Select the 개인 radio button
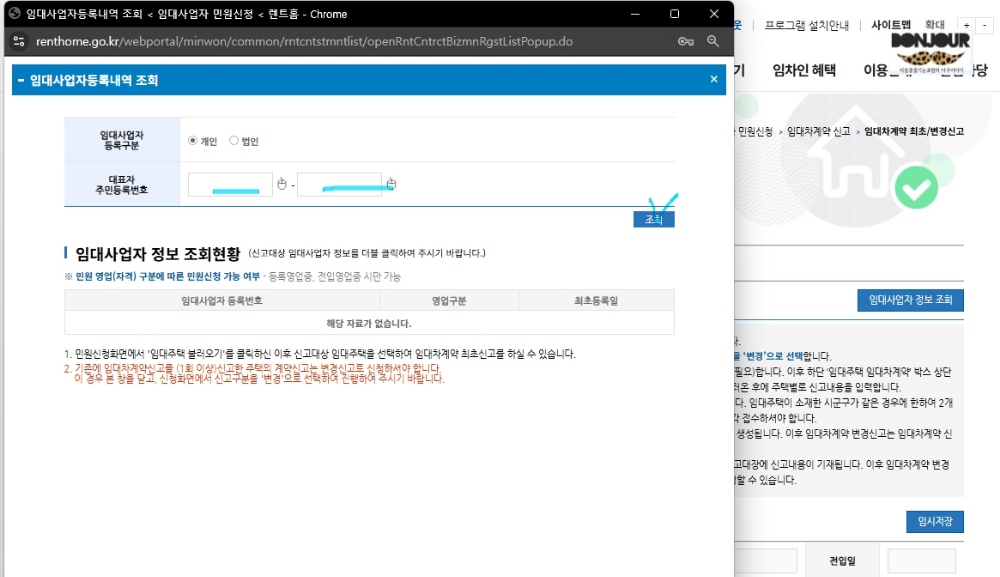 tap(193, 140)
